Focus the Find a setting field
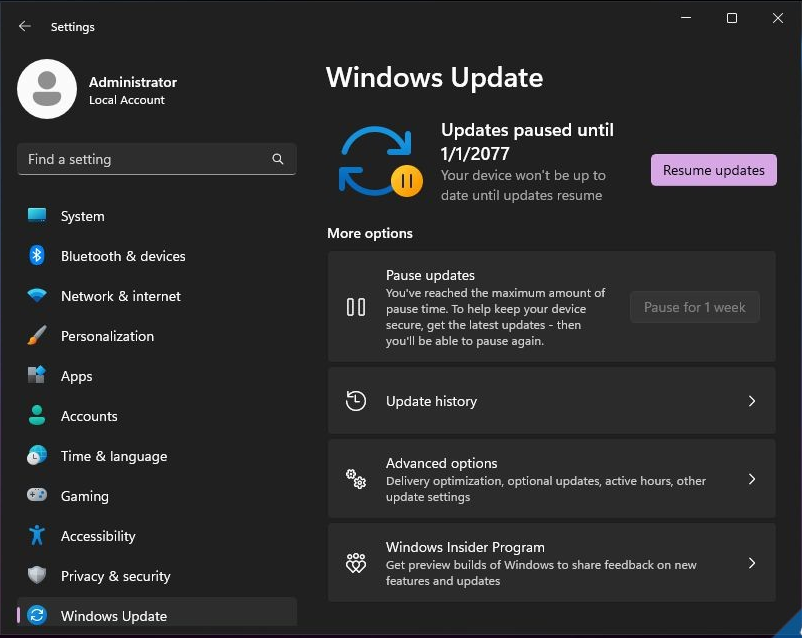This screenshot has width=802, height=638. 157,159
